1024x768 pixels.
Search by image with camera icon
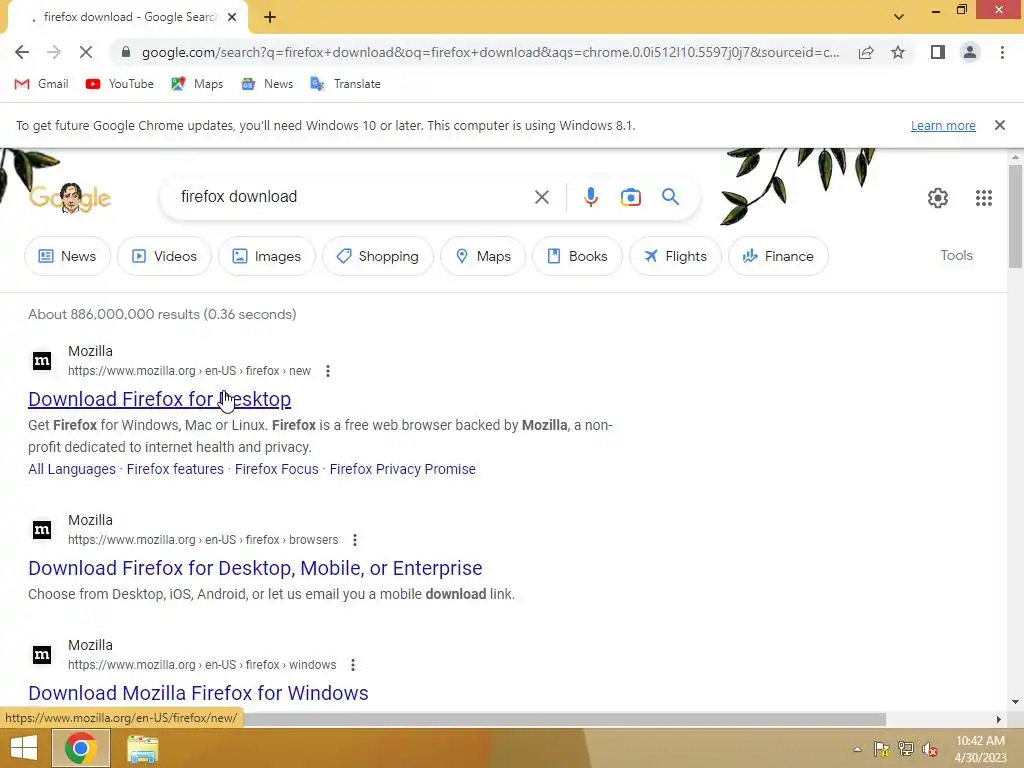[x=630, y=197]
